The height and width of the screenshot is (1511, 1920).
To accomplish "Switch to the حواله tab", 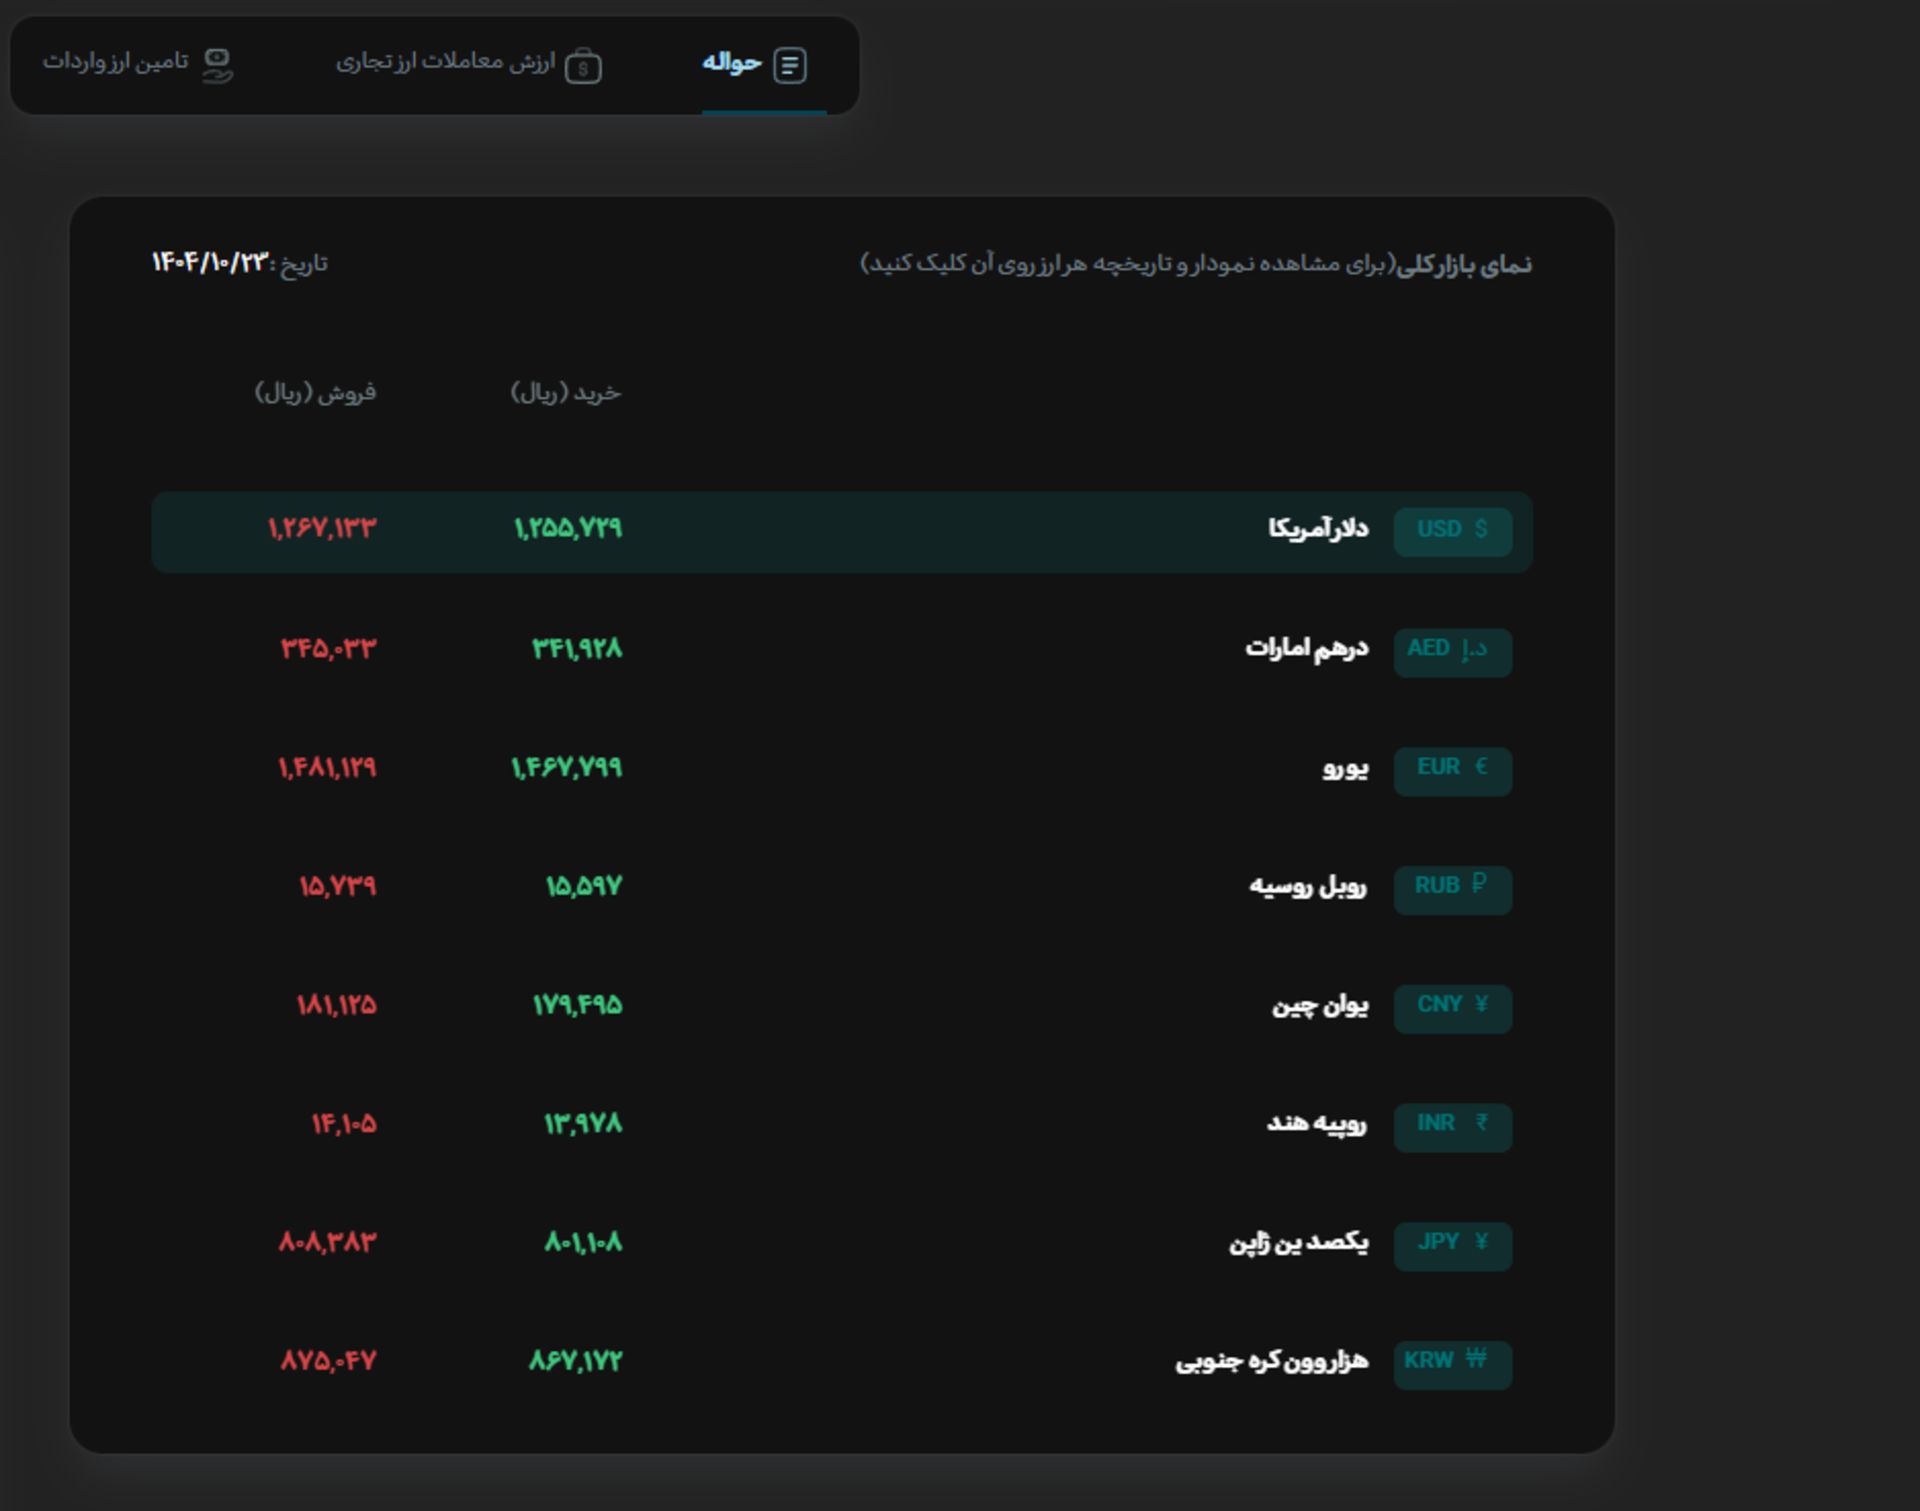I will pyautogui.click(x=733, y=63).
